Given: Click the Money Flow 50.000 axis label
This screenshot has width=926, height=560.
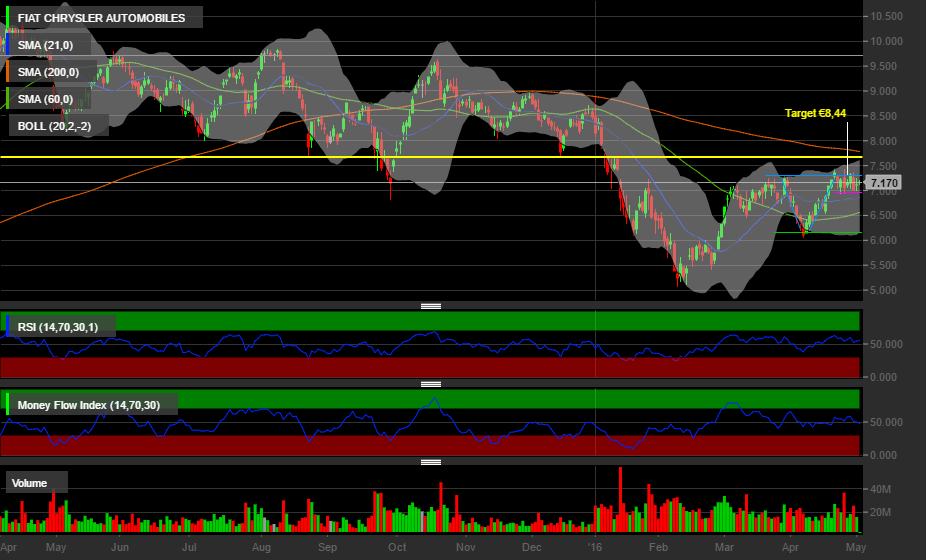Looking at the screenshot, I should [886, 422].
